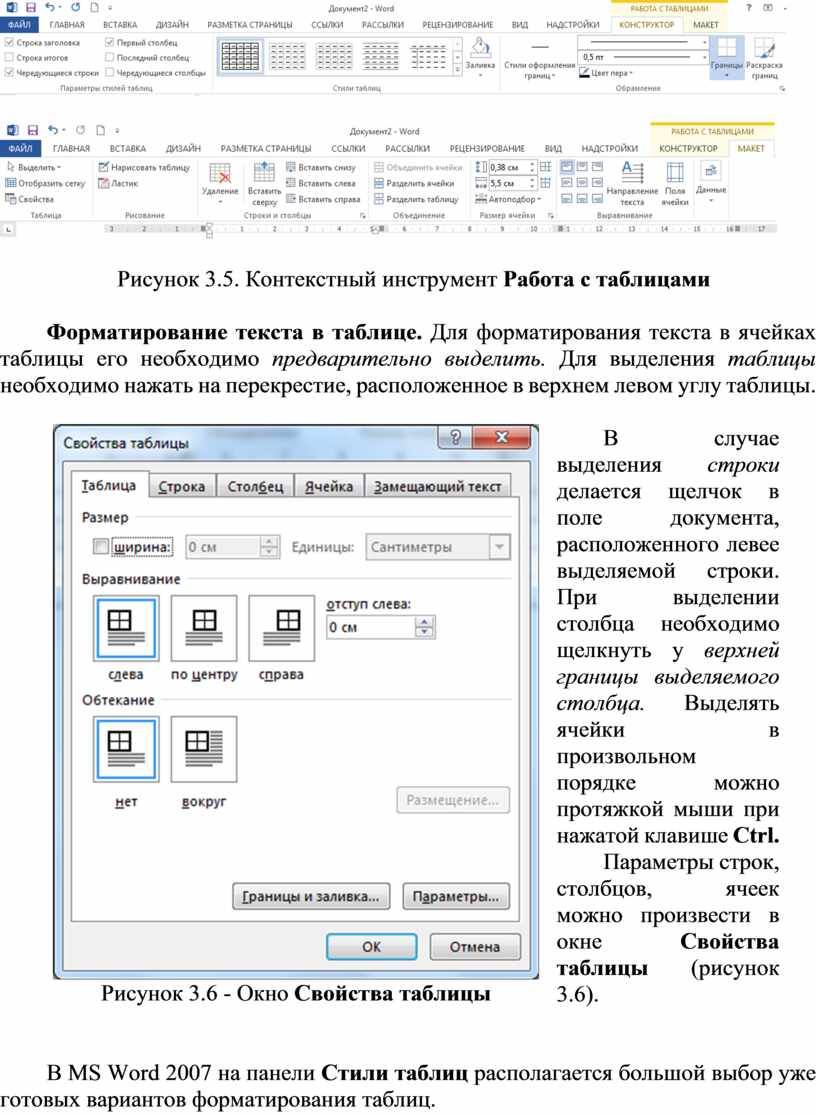Select вокруг text wrapping option
Image resolution: width=816 pixels, height=1114 pixels.
[x=204, y=750]
